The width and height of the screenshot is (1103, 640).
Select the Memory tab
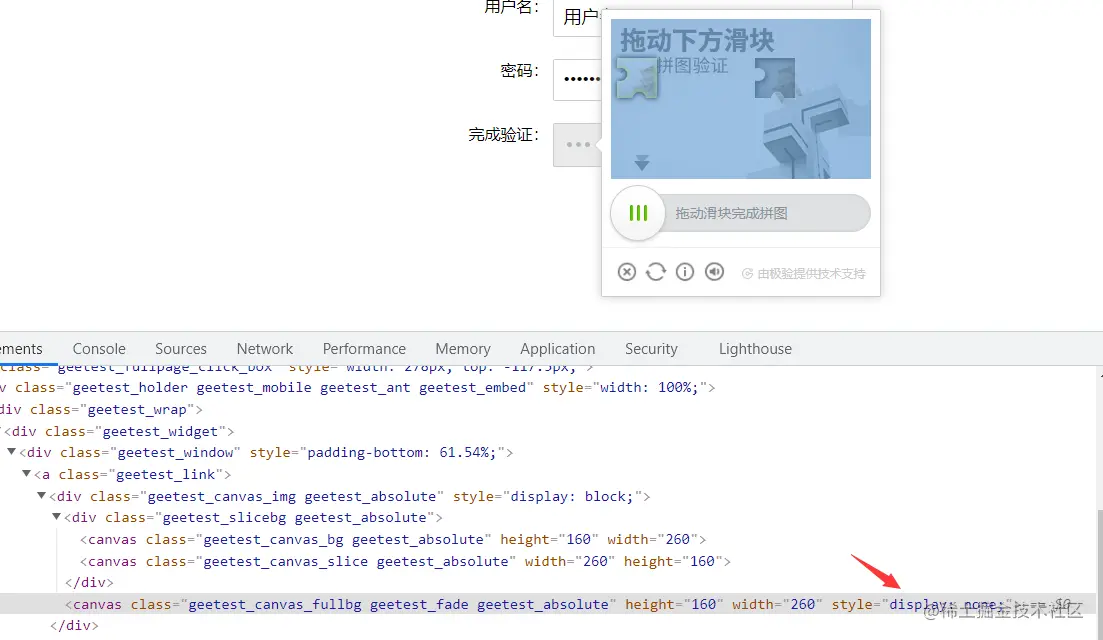(462, 348)
